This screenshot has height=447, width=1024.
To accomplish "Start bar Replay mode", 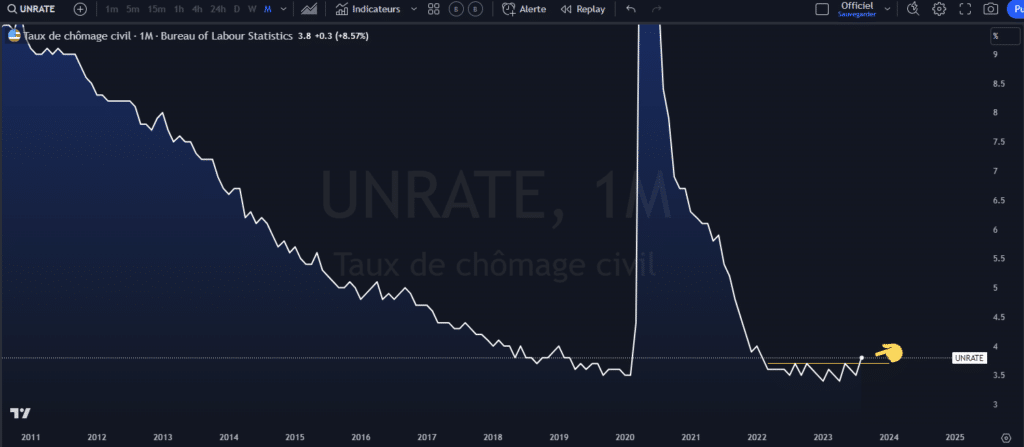I will pos(582,9).
